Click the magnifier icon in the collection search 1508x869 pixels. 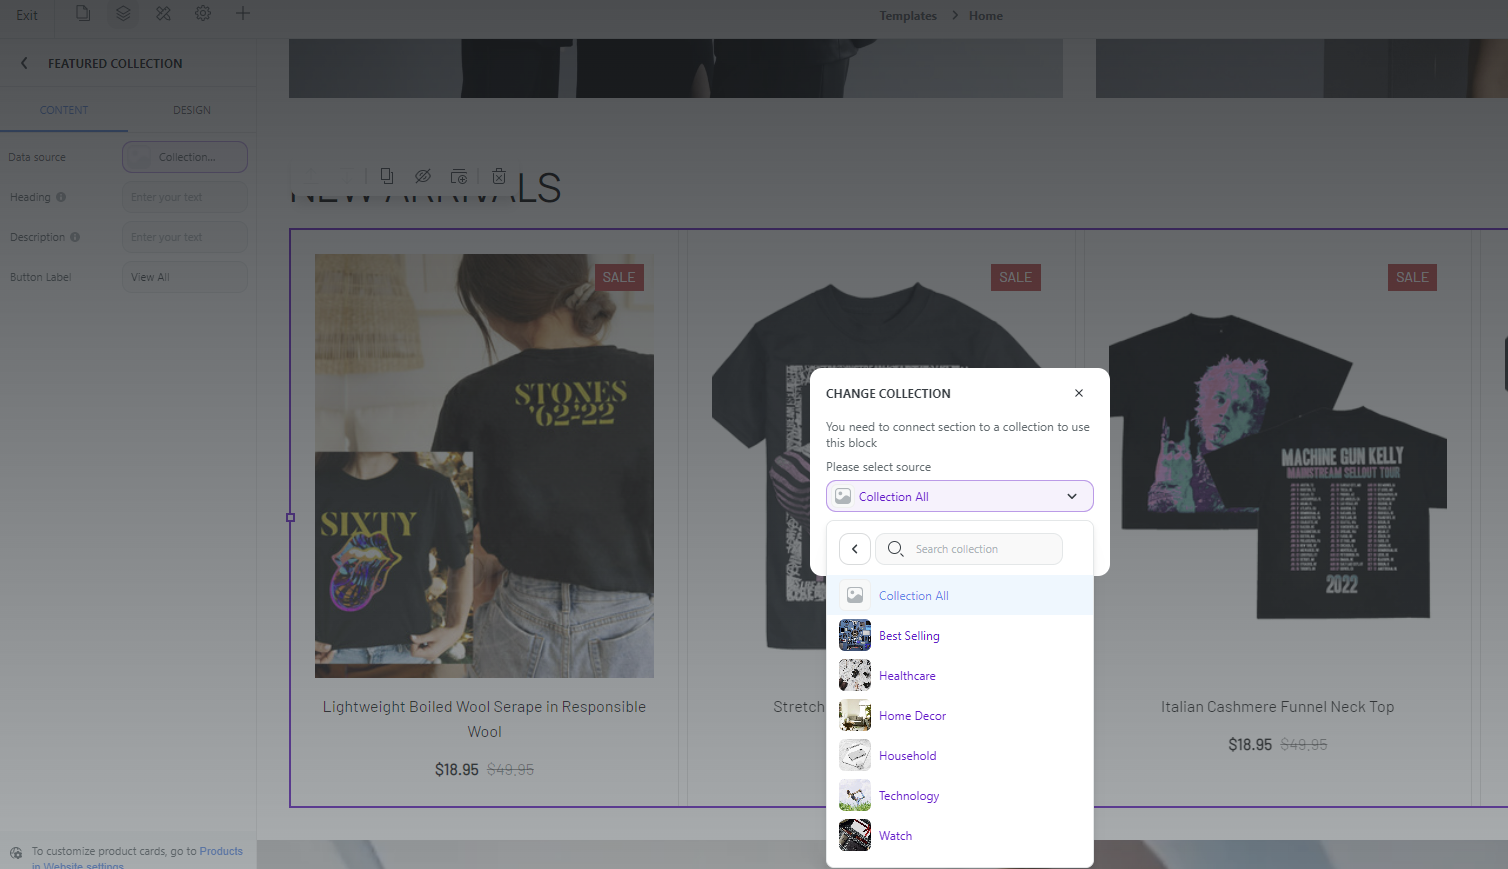(896, 549)
